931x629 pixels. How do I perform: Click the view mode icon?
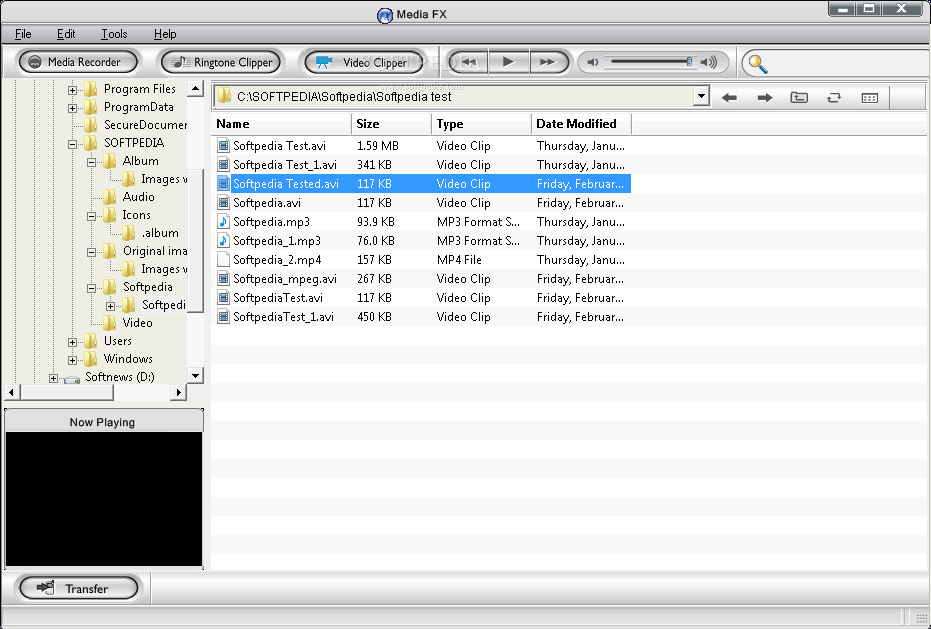pos(869,97)
